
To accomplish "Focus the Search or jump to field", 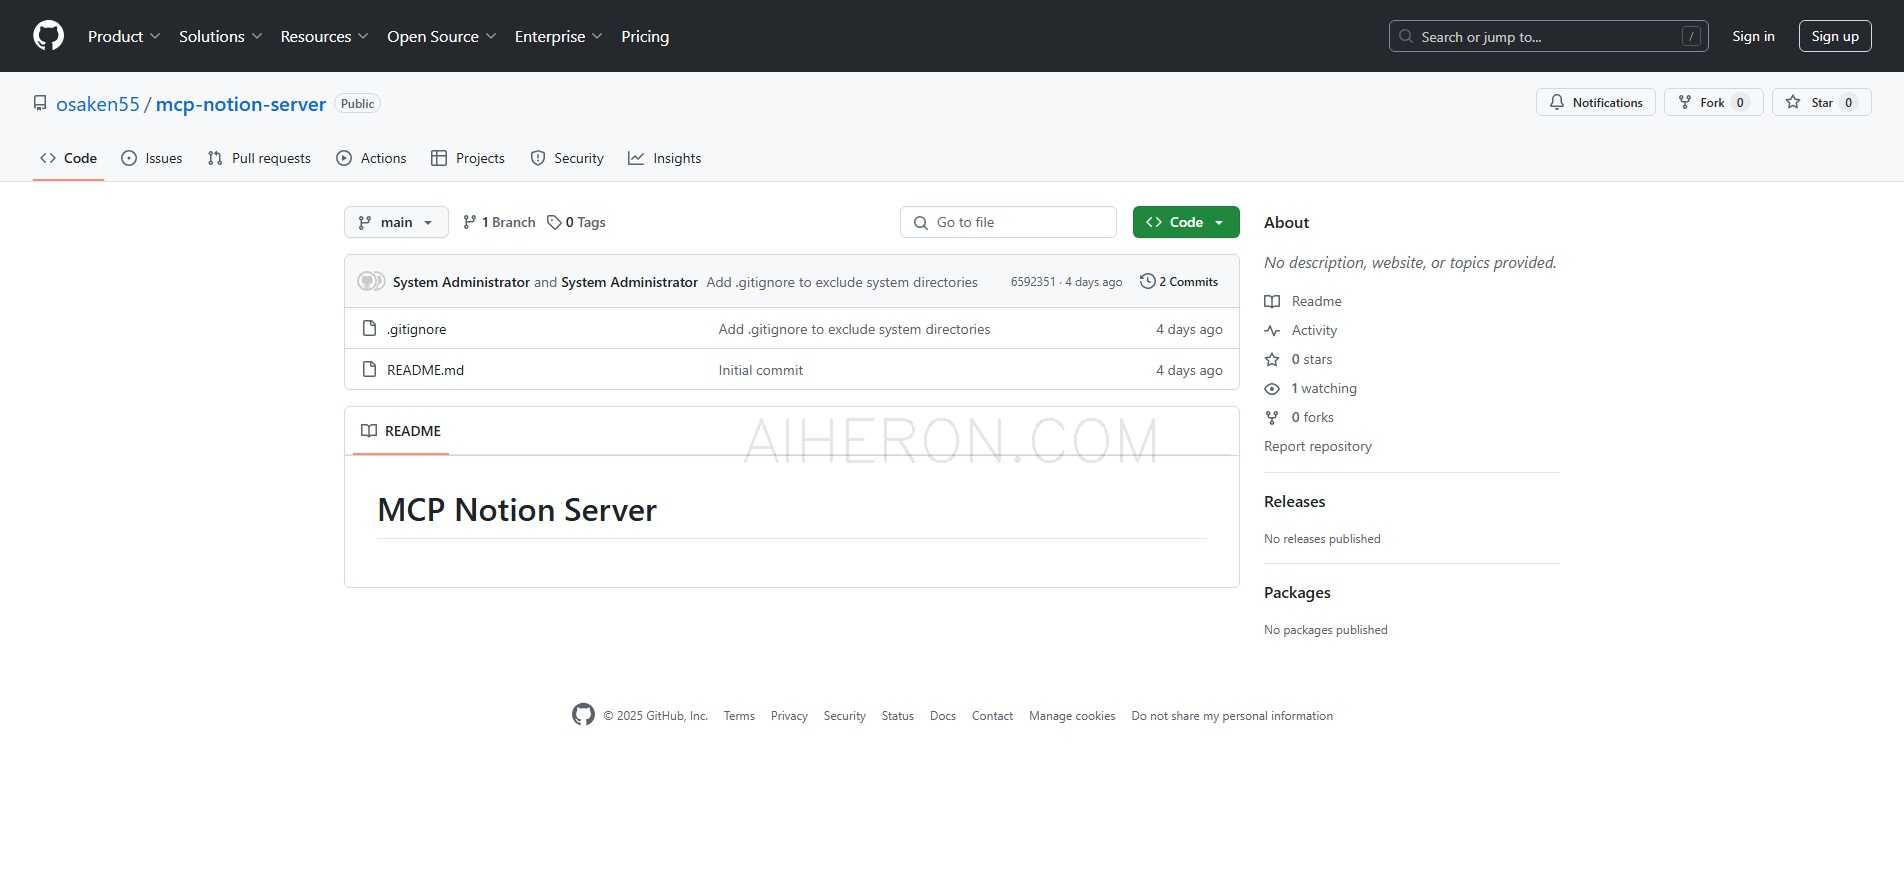I will coord(1548,36).
